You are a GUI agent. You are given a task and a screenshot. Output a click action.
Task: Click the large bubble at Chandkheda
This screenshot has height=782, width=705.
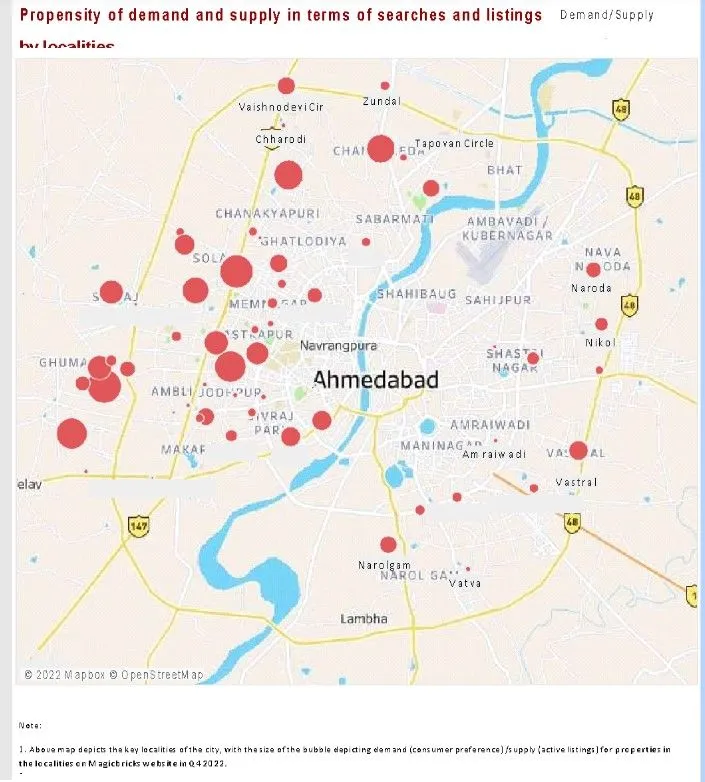pos(380,149)
